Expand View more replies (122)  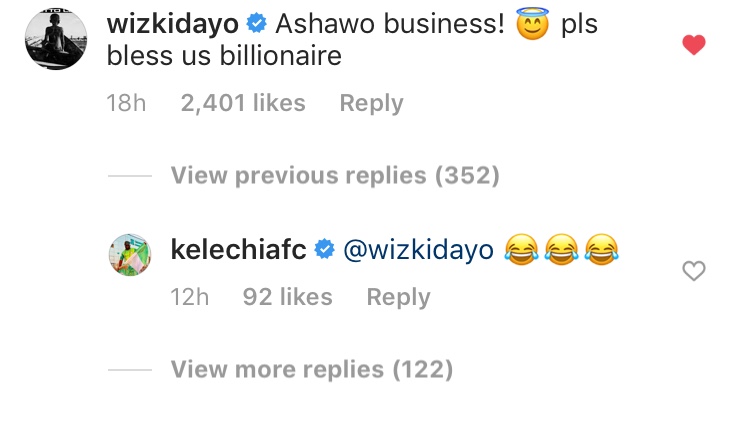tap(311, 370)
